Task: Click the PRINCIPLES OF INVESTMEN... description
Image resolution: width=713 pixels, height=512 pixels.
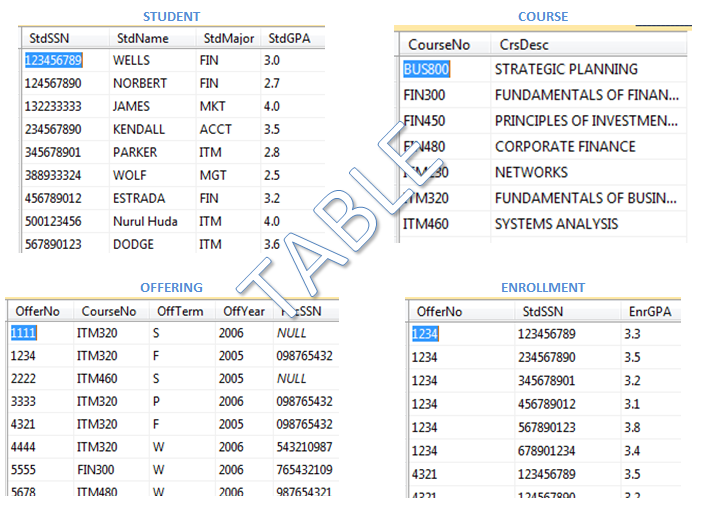Action: click(x=586, y=121)
